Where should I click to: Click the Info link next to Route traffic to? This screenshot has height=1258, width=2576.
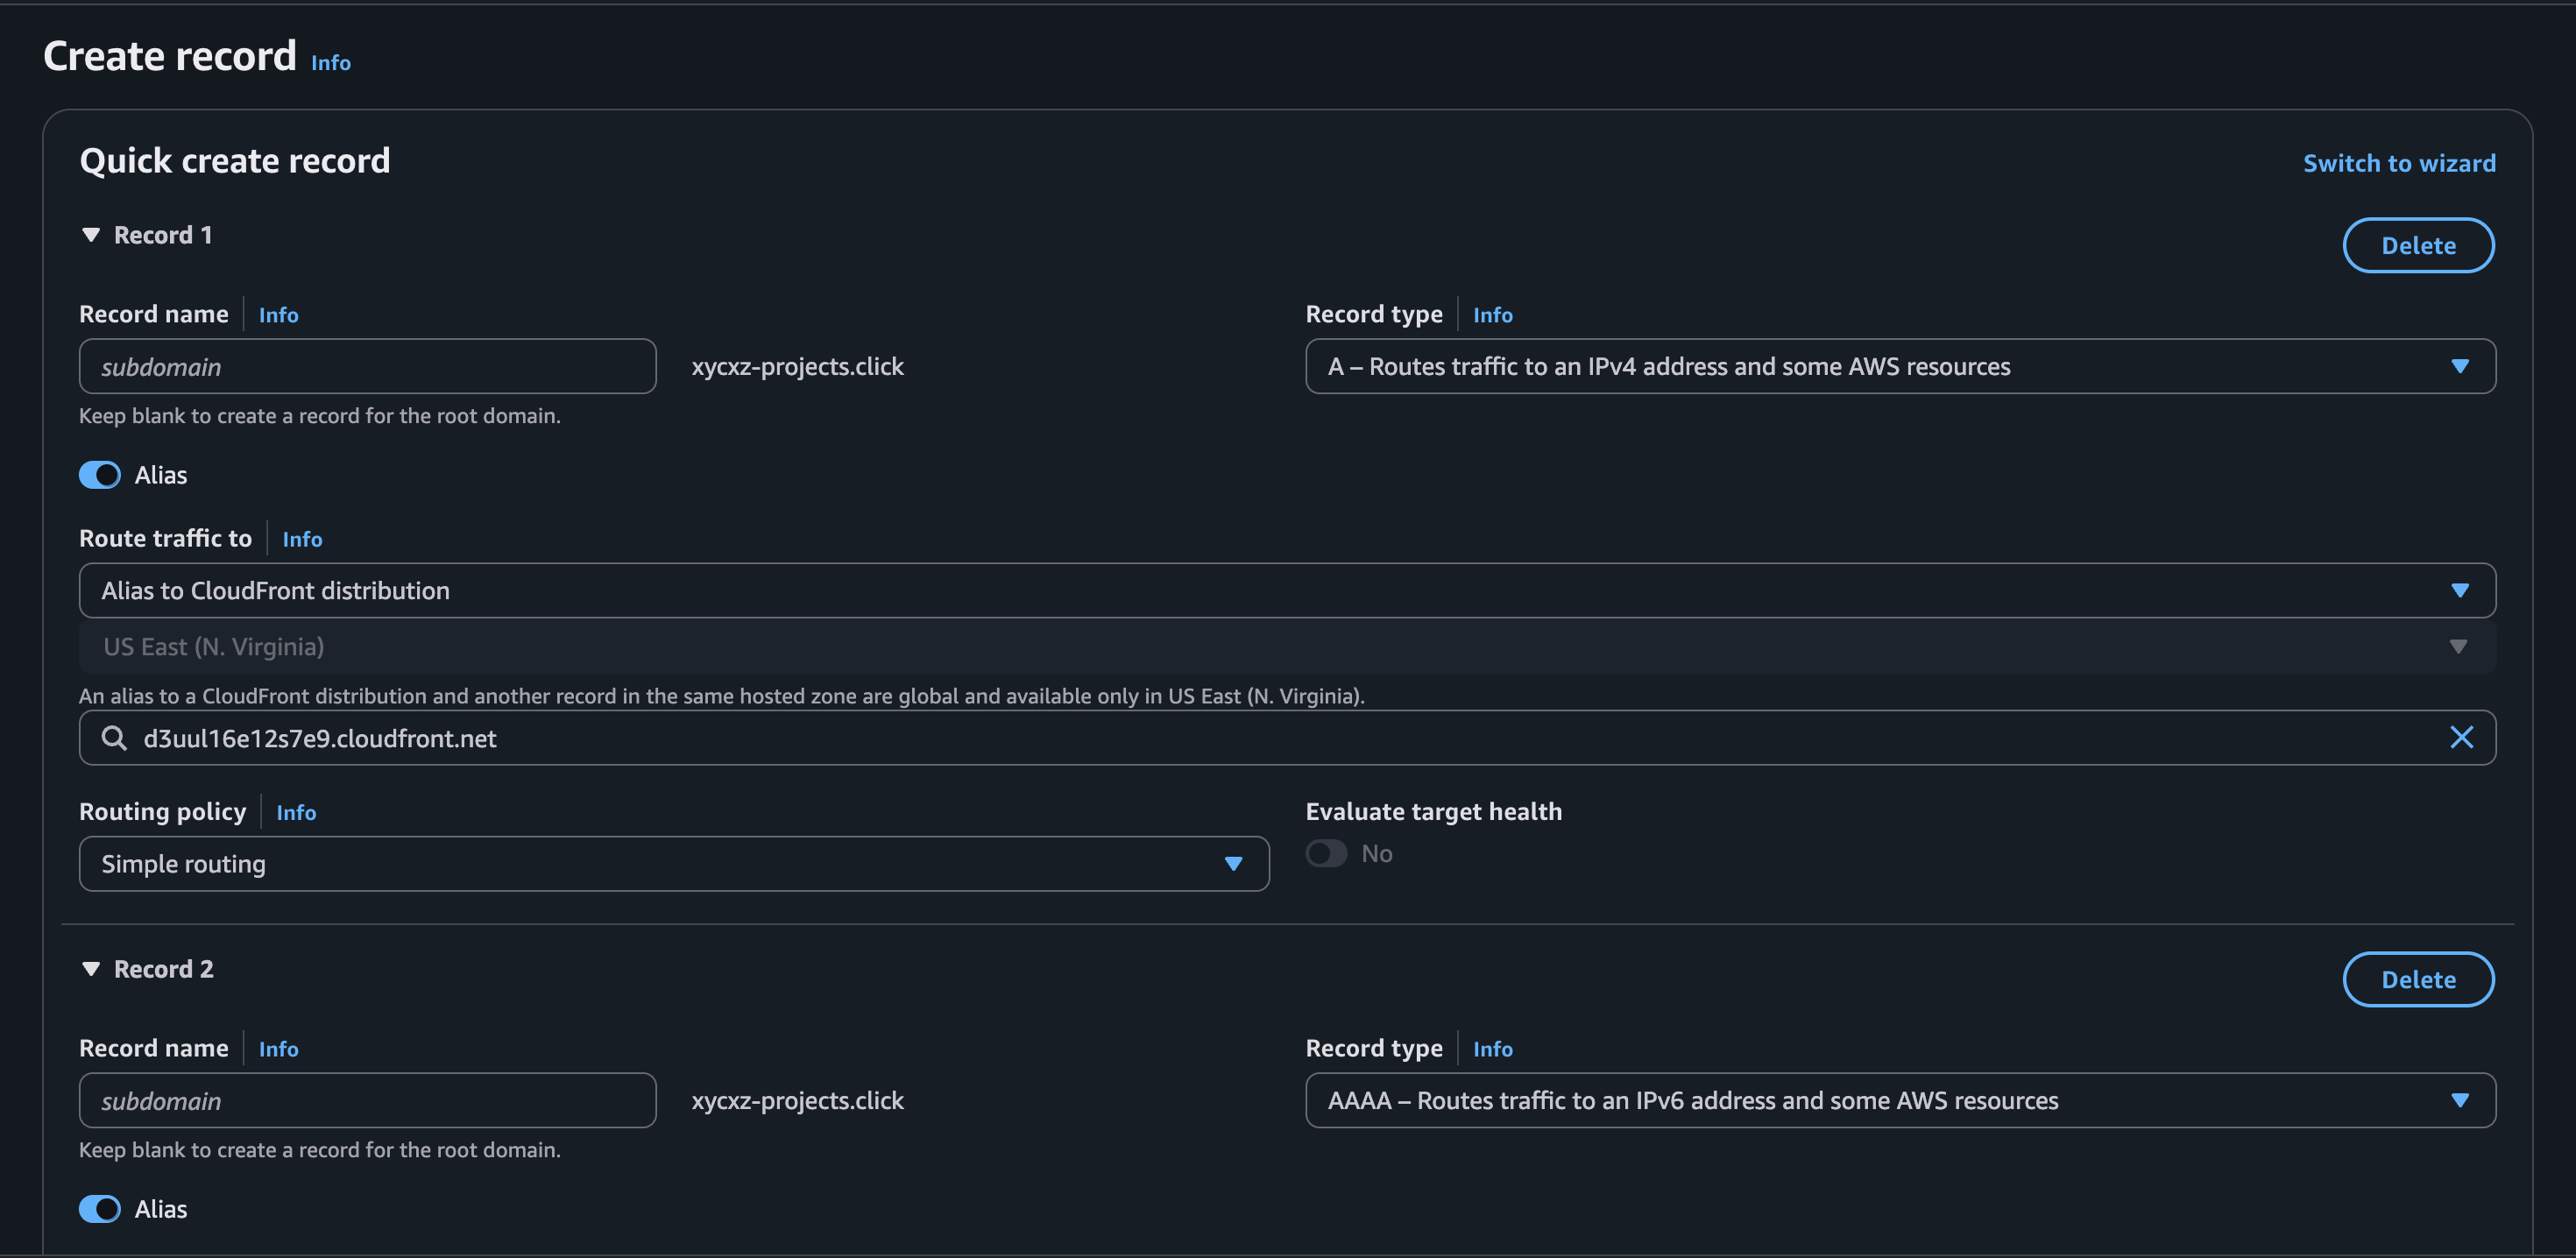coord(302,539)
